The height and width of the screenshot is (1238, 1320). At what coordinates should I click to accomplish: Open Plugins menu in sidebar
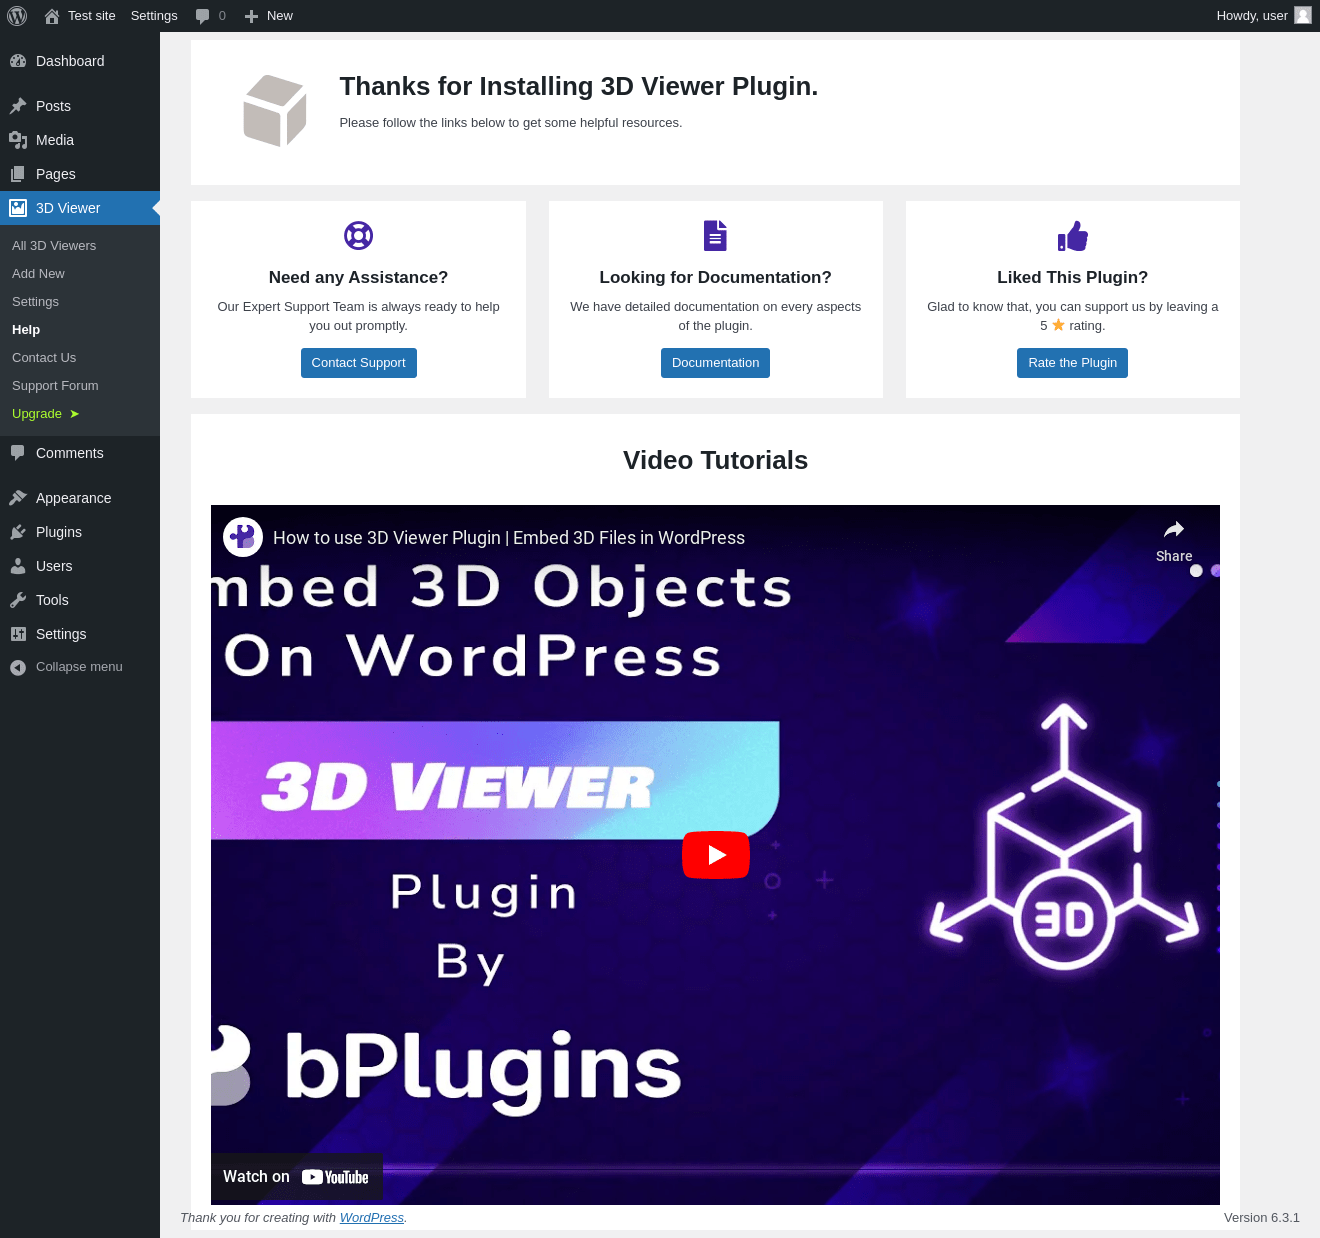tap(80, 532)
